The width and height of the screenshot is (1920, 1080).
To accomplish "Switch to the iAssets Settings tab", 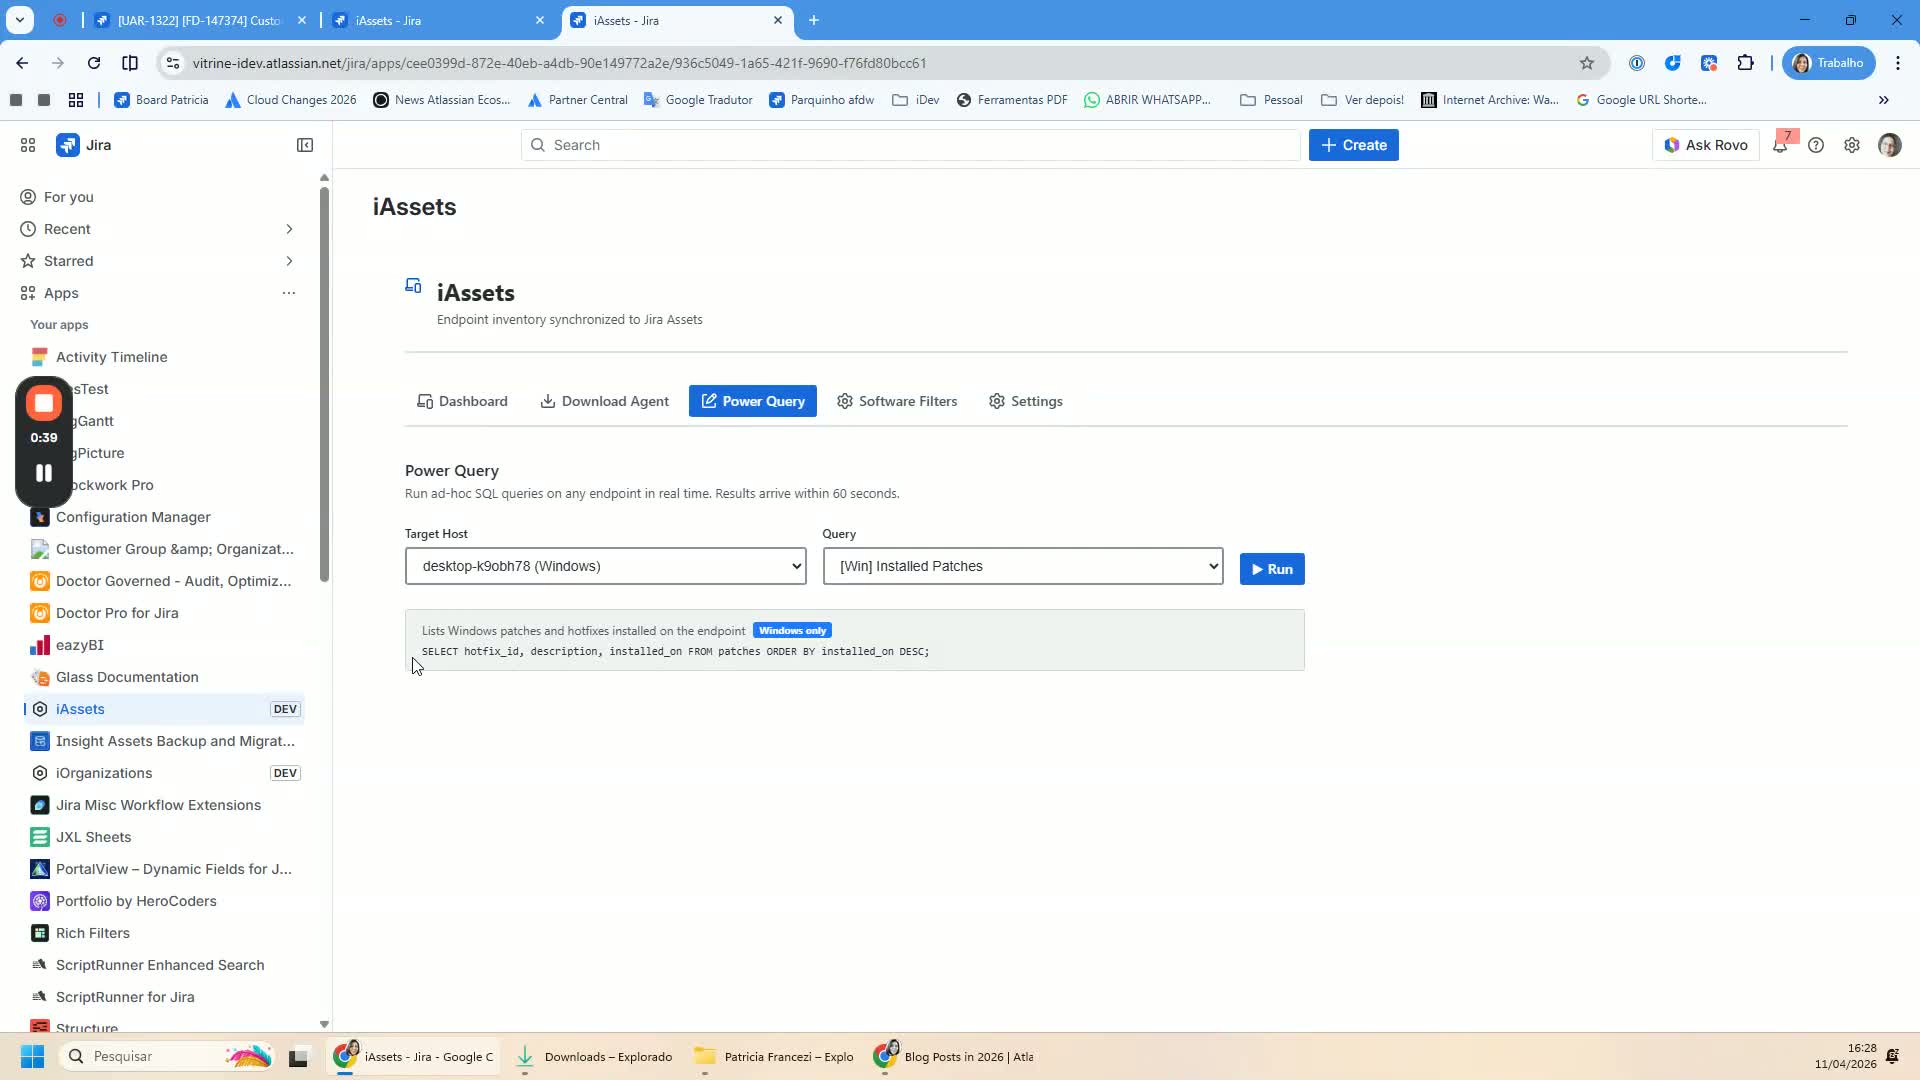I will pos(1025,401).
